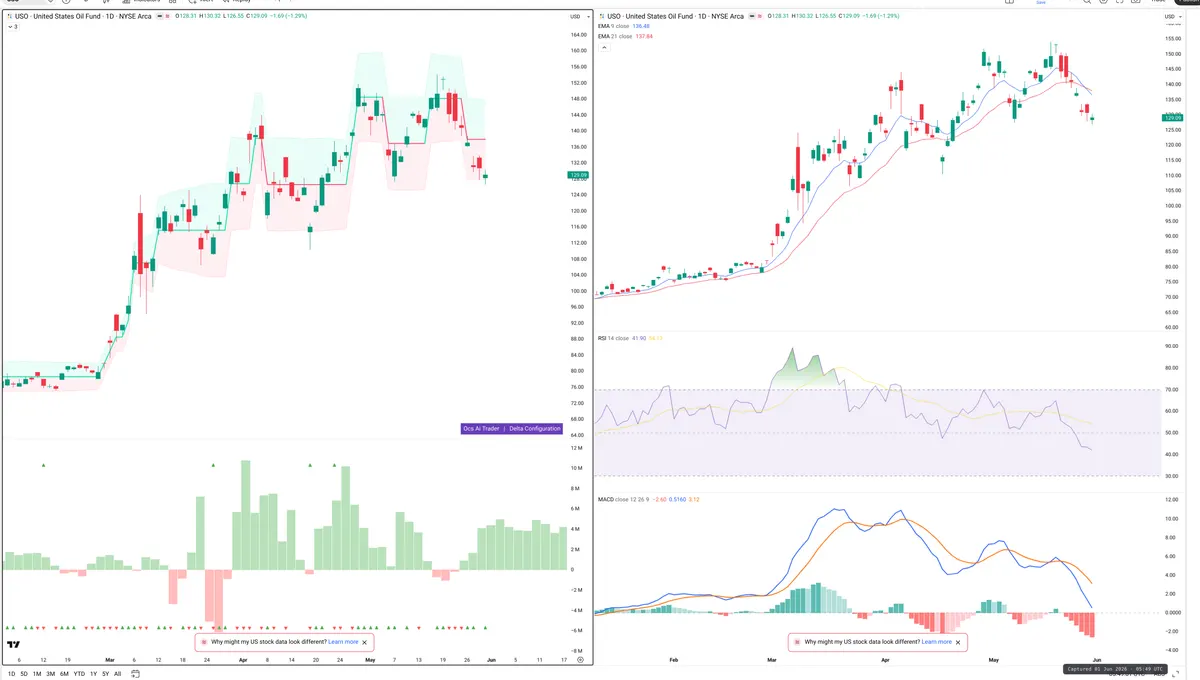
Task: Click the 164.00 price scale label on left chart
Action: pos(577,35)
